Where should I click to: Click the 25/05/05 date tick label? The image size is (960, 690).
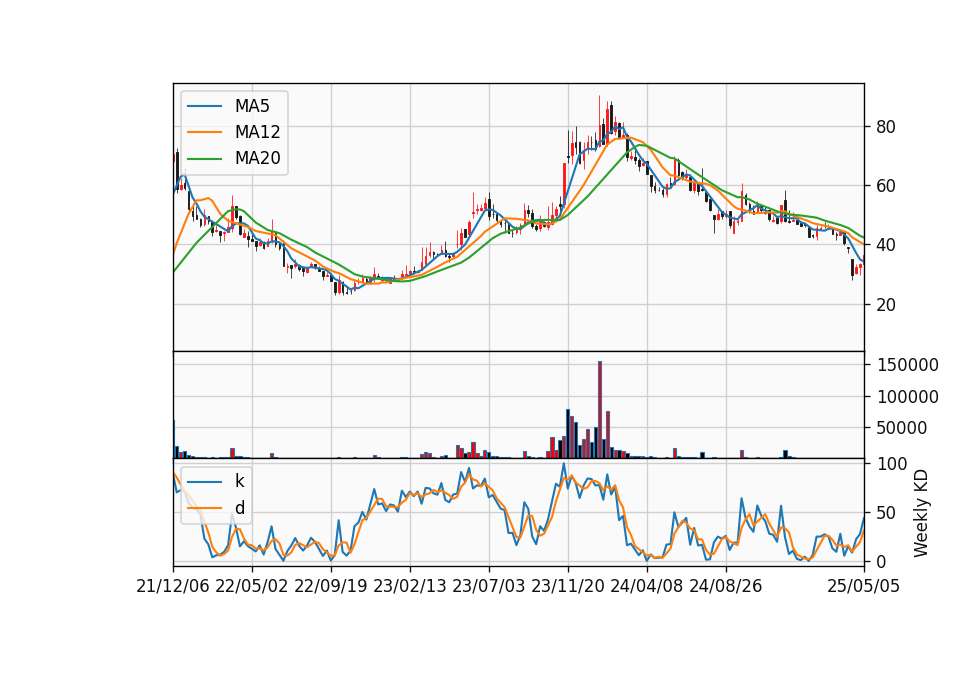[x=864, y=586]
